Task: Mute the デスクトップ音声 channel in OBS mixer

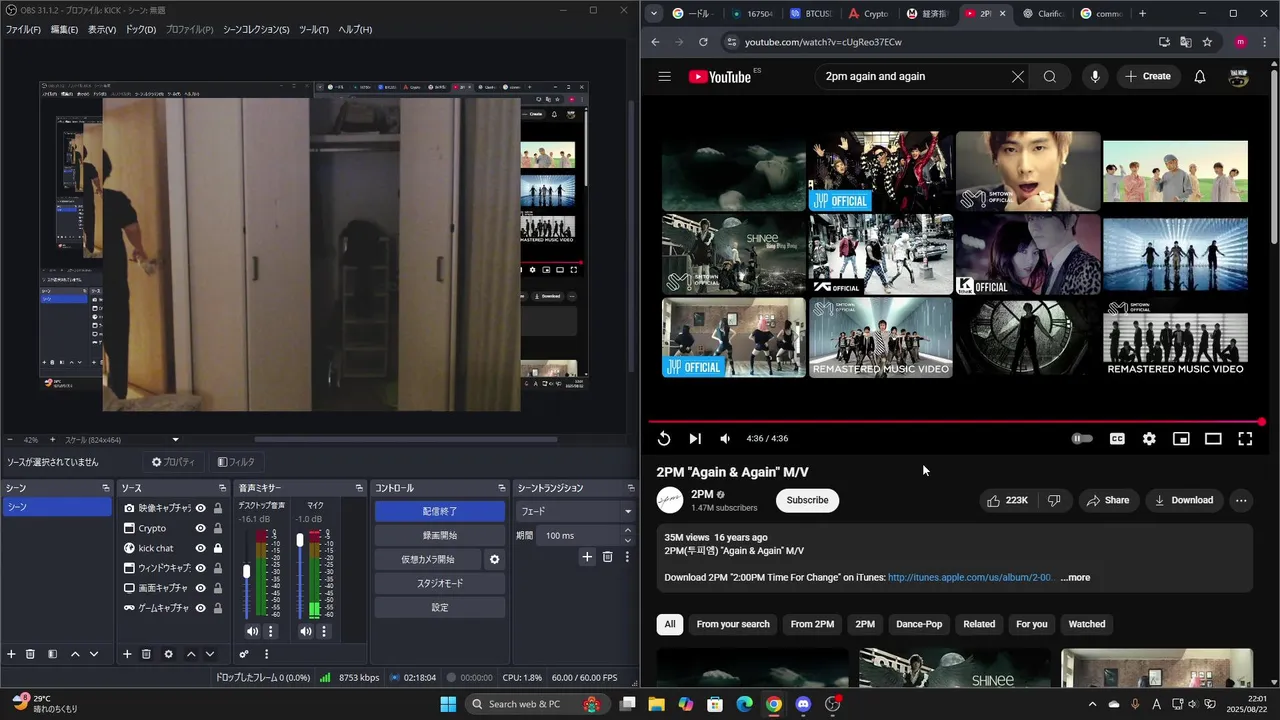Action: (252, 631)
